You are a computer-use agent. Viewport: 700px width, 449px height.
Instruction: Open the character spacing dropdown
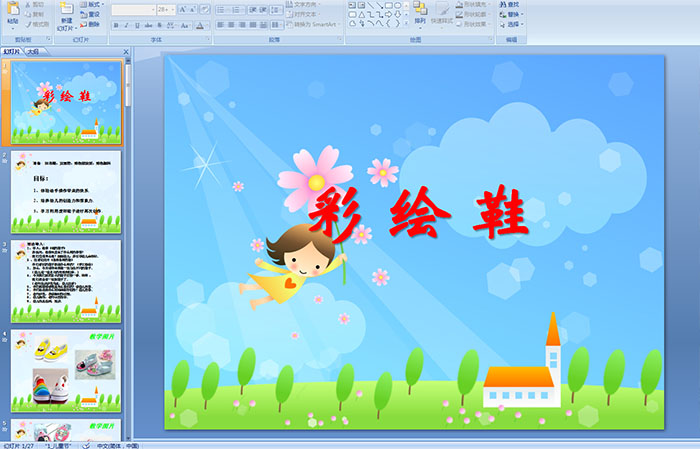pyautogui.click(x=171, y=25)
